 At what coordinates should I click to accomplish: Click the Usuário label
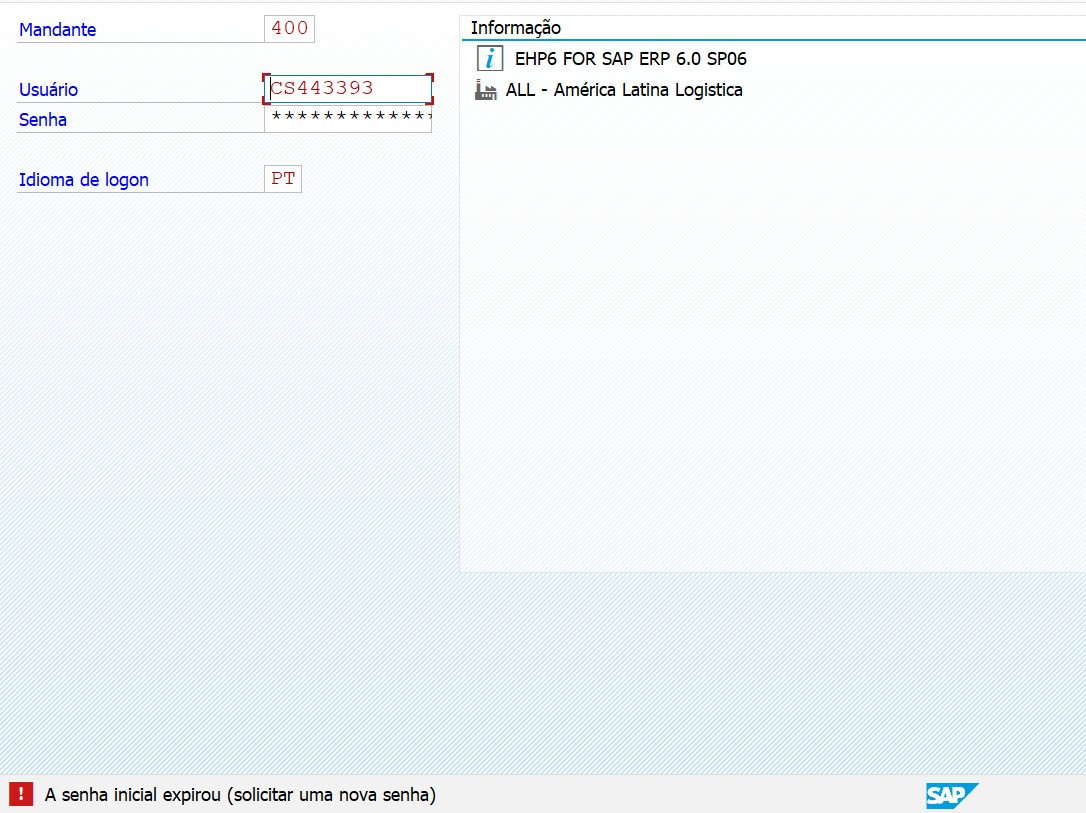click(x=48, y=89)
